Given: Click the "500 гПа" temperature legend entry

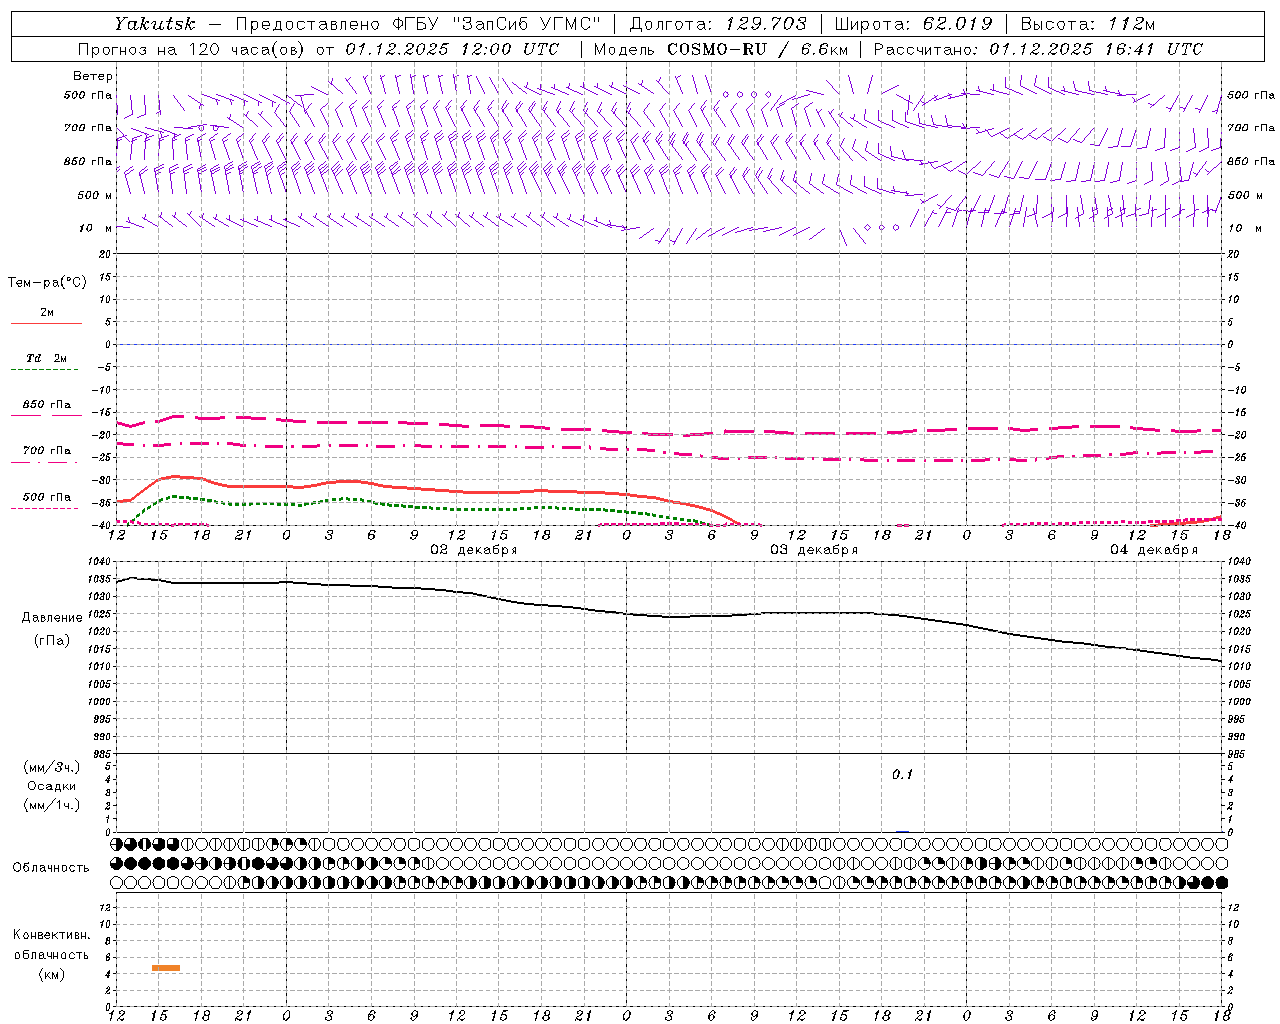Looking at the screenshot, I should 46,497.
